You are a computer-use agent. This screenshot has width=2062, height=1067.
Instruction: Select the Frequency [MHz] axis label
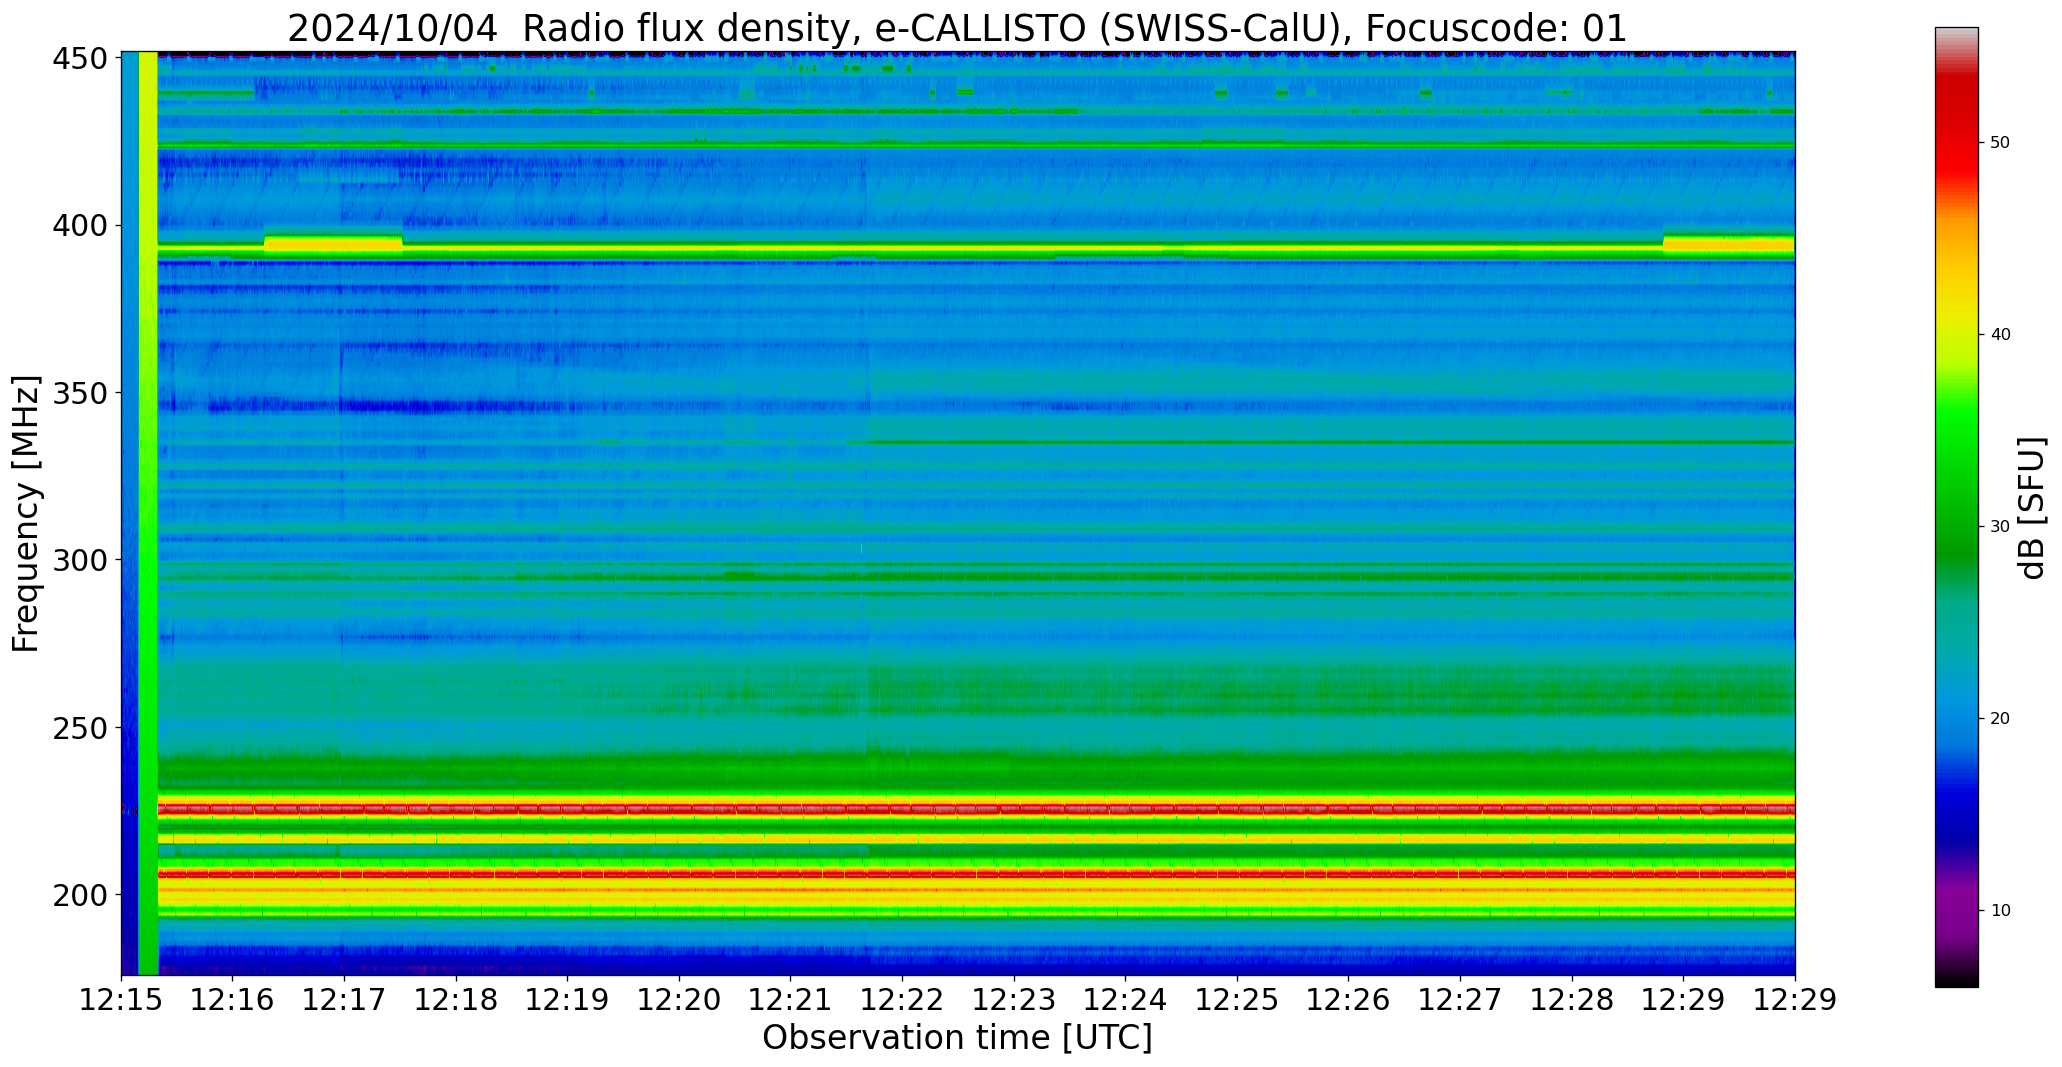click(x=26, y=514)
